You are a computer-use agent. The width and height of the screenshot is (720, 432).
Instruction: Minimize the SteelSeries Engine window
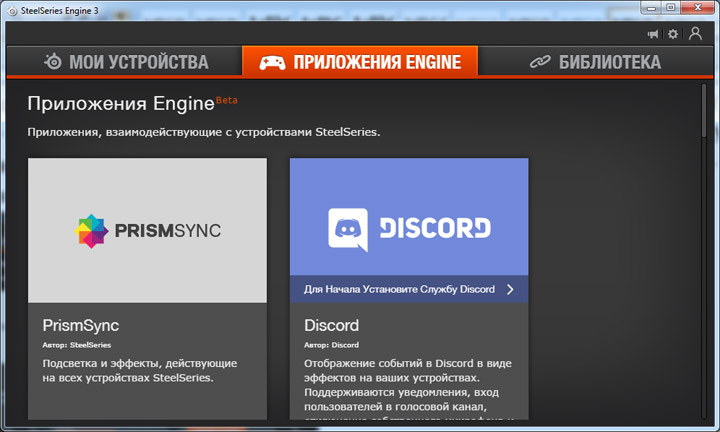pos(651,8)
